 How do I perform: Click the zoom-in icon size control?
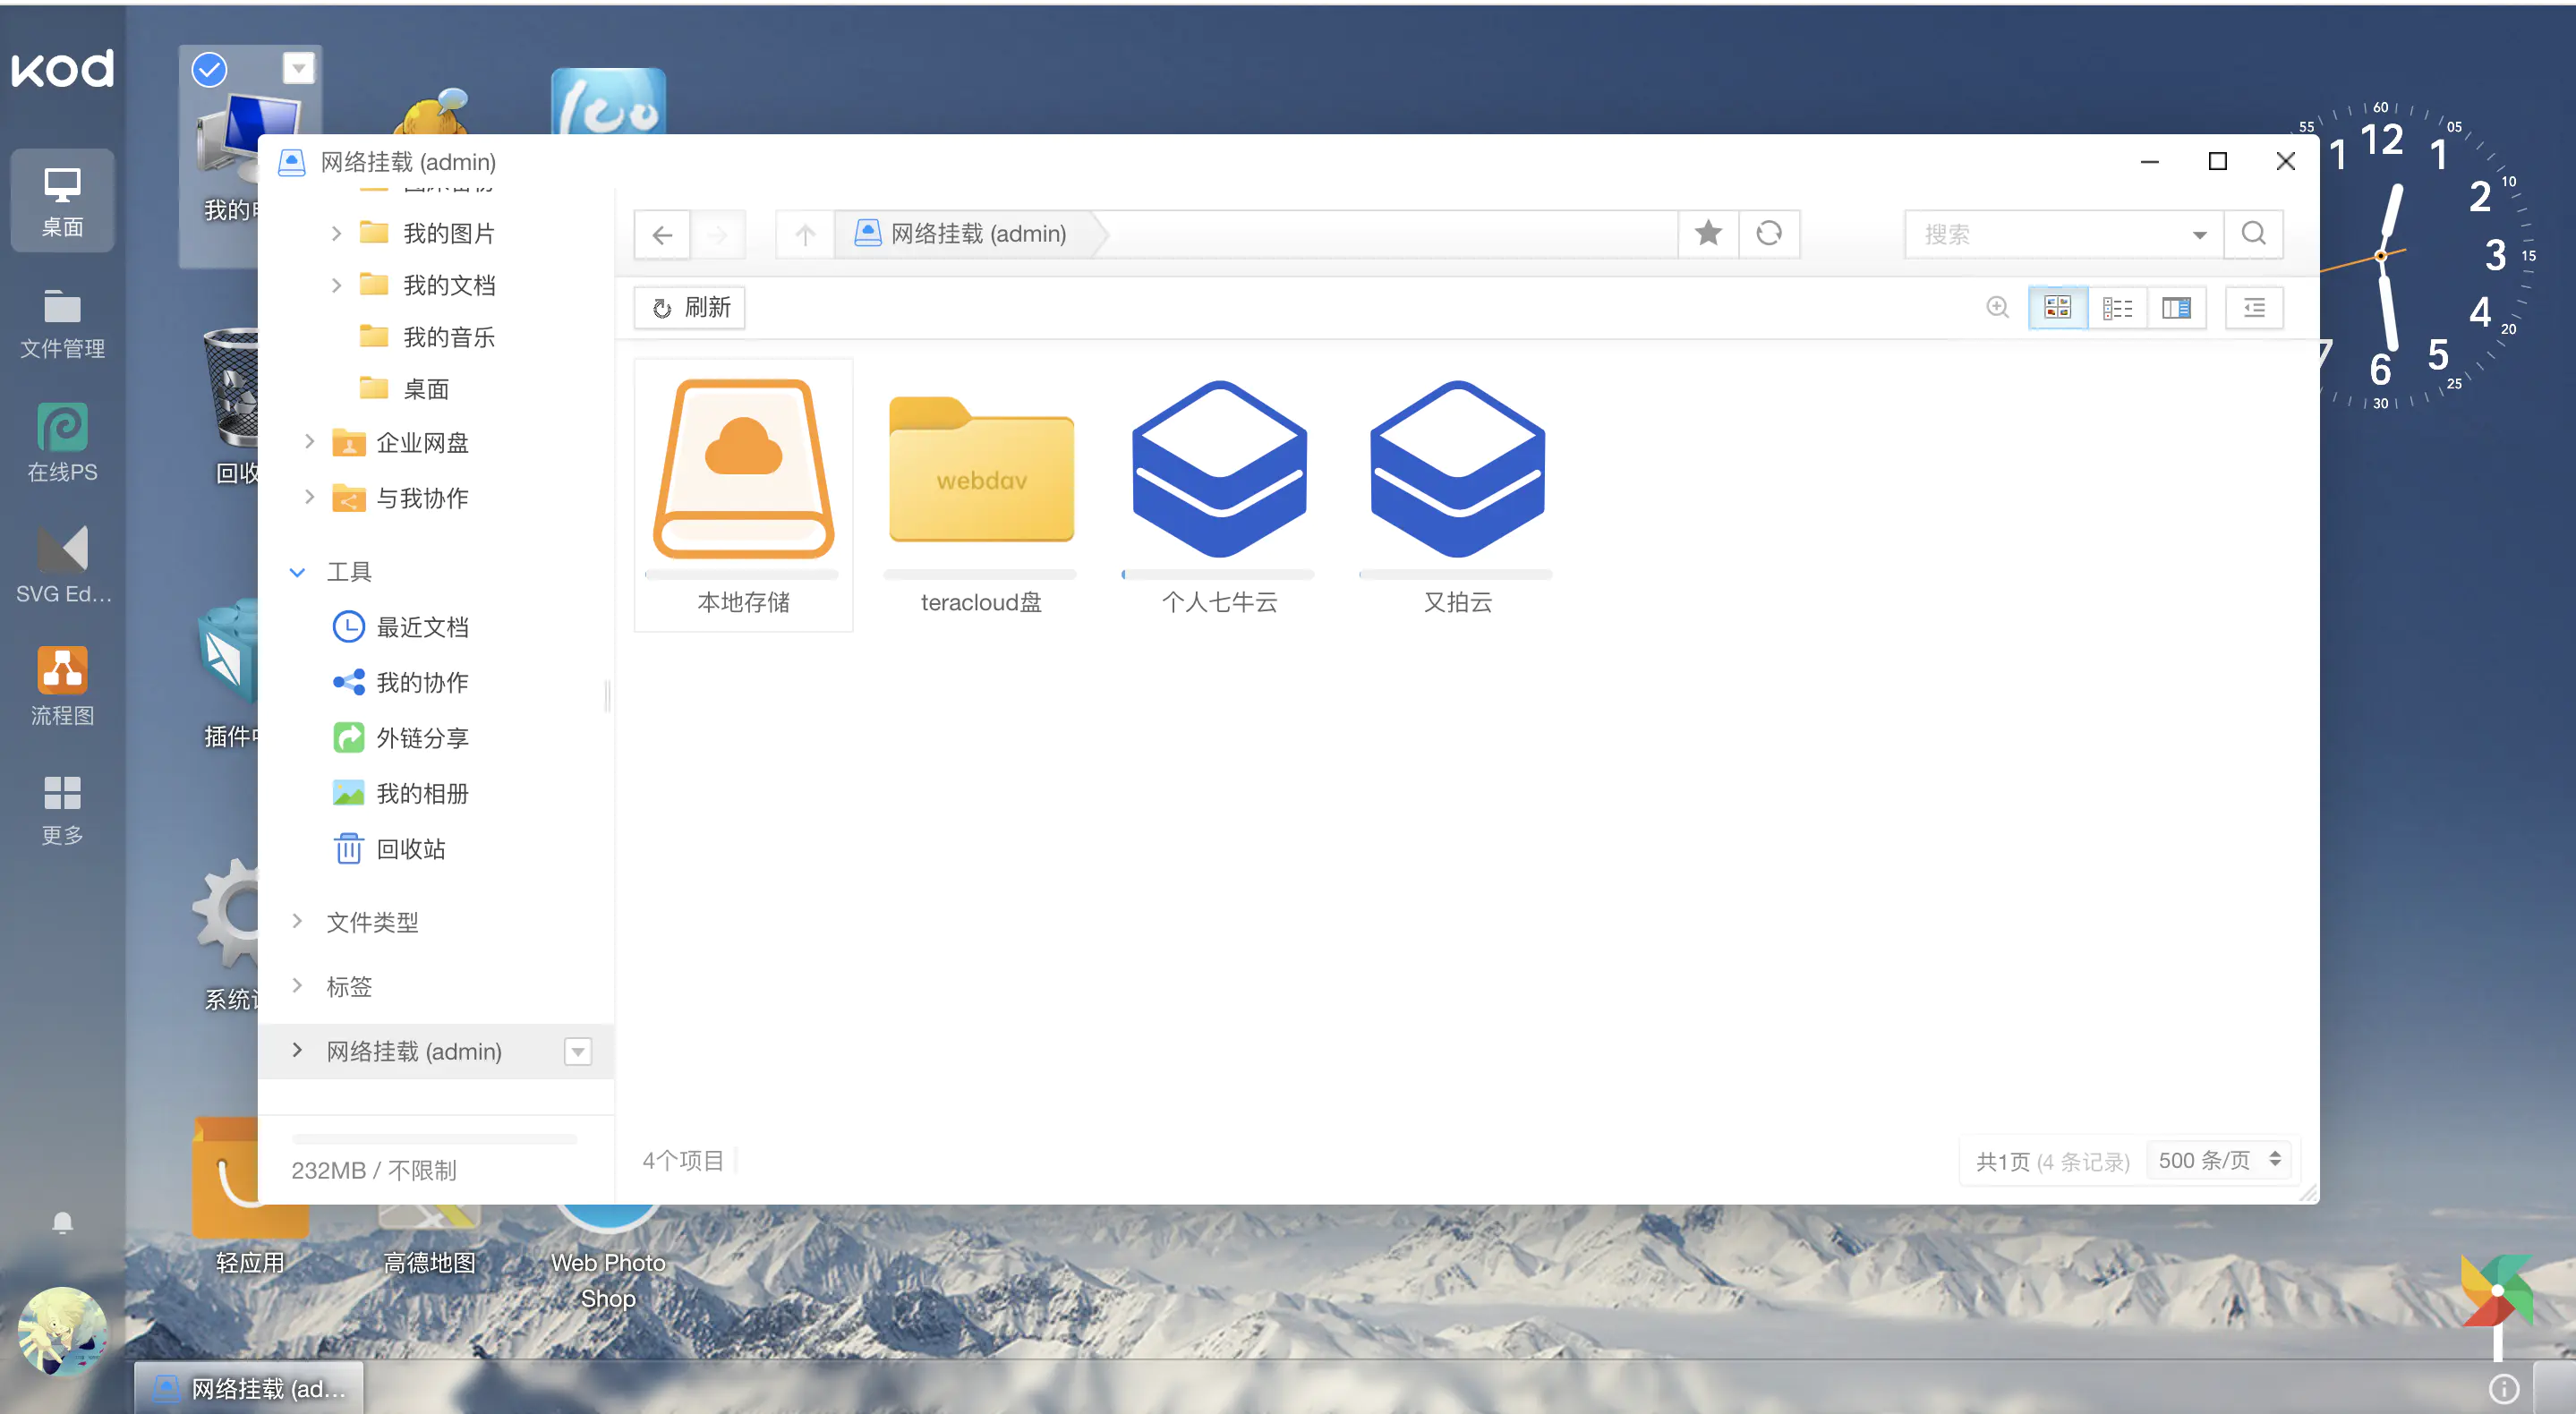1997,307
